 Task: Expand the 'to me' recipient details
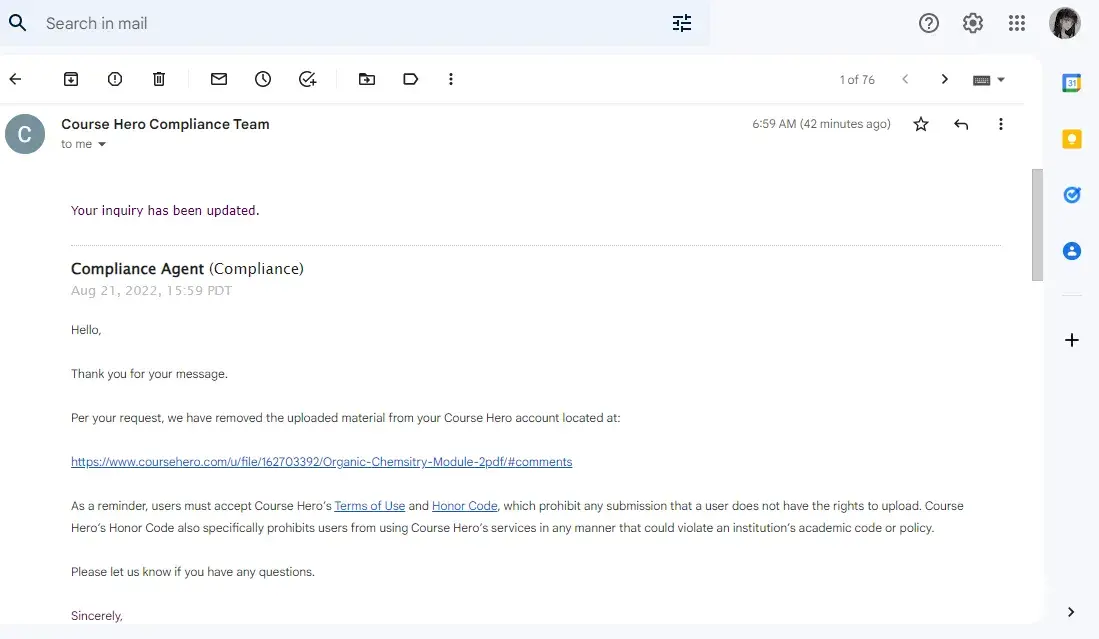coord(101,145)
